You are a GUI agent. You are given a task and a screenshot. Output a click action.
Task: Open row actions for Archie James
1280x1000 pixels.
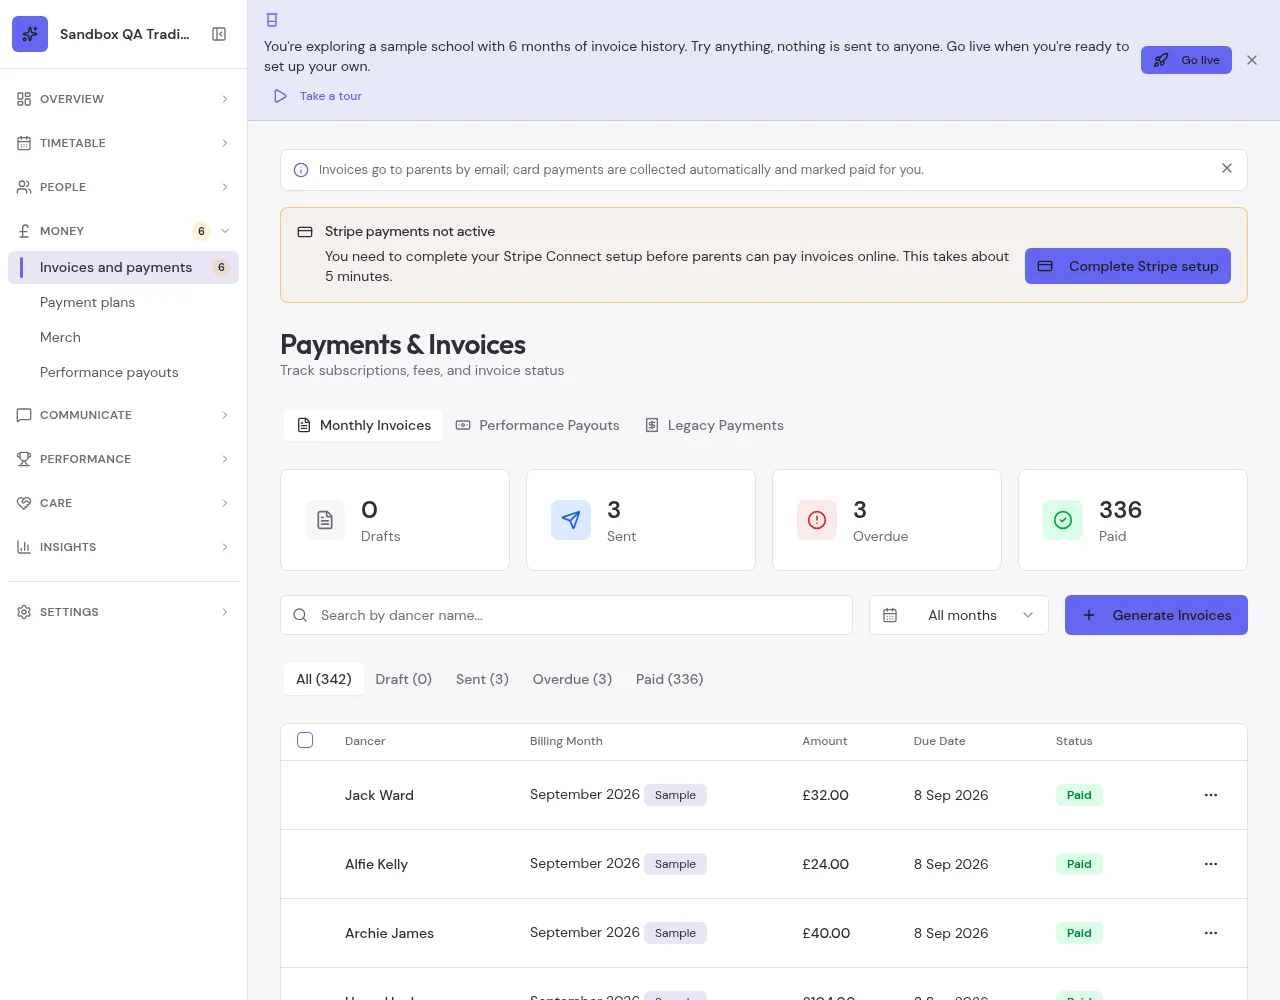1211,933
